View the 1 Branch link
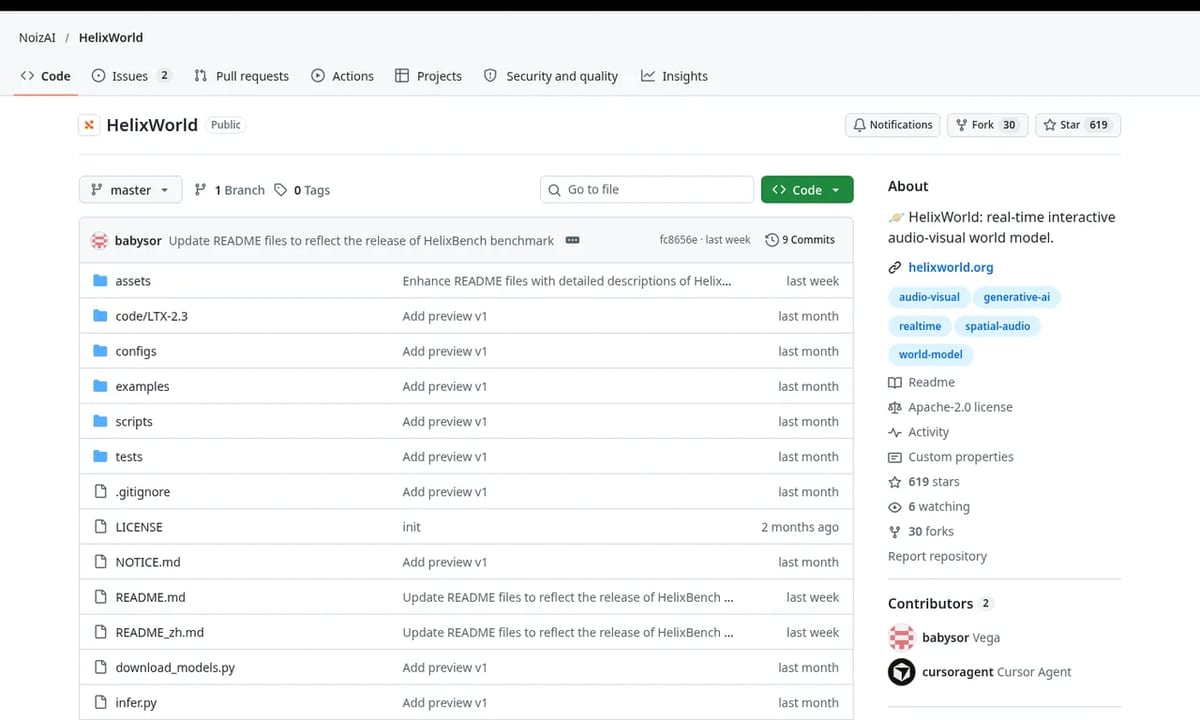Image resolution: width=1200 pixels, height=720 pixels. coord(229,190)
